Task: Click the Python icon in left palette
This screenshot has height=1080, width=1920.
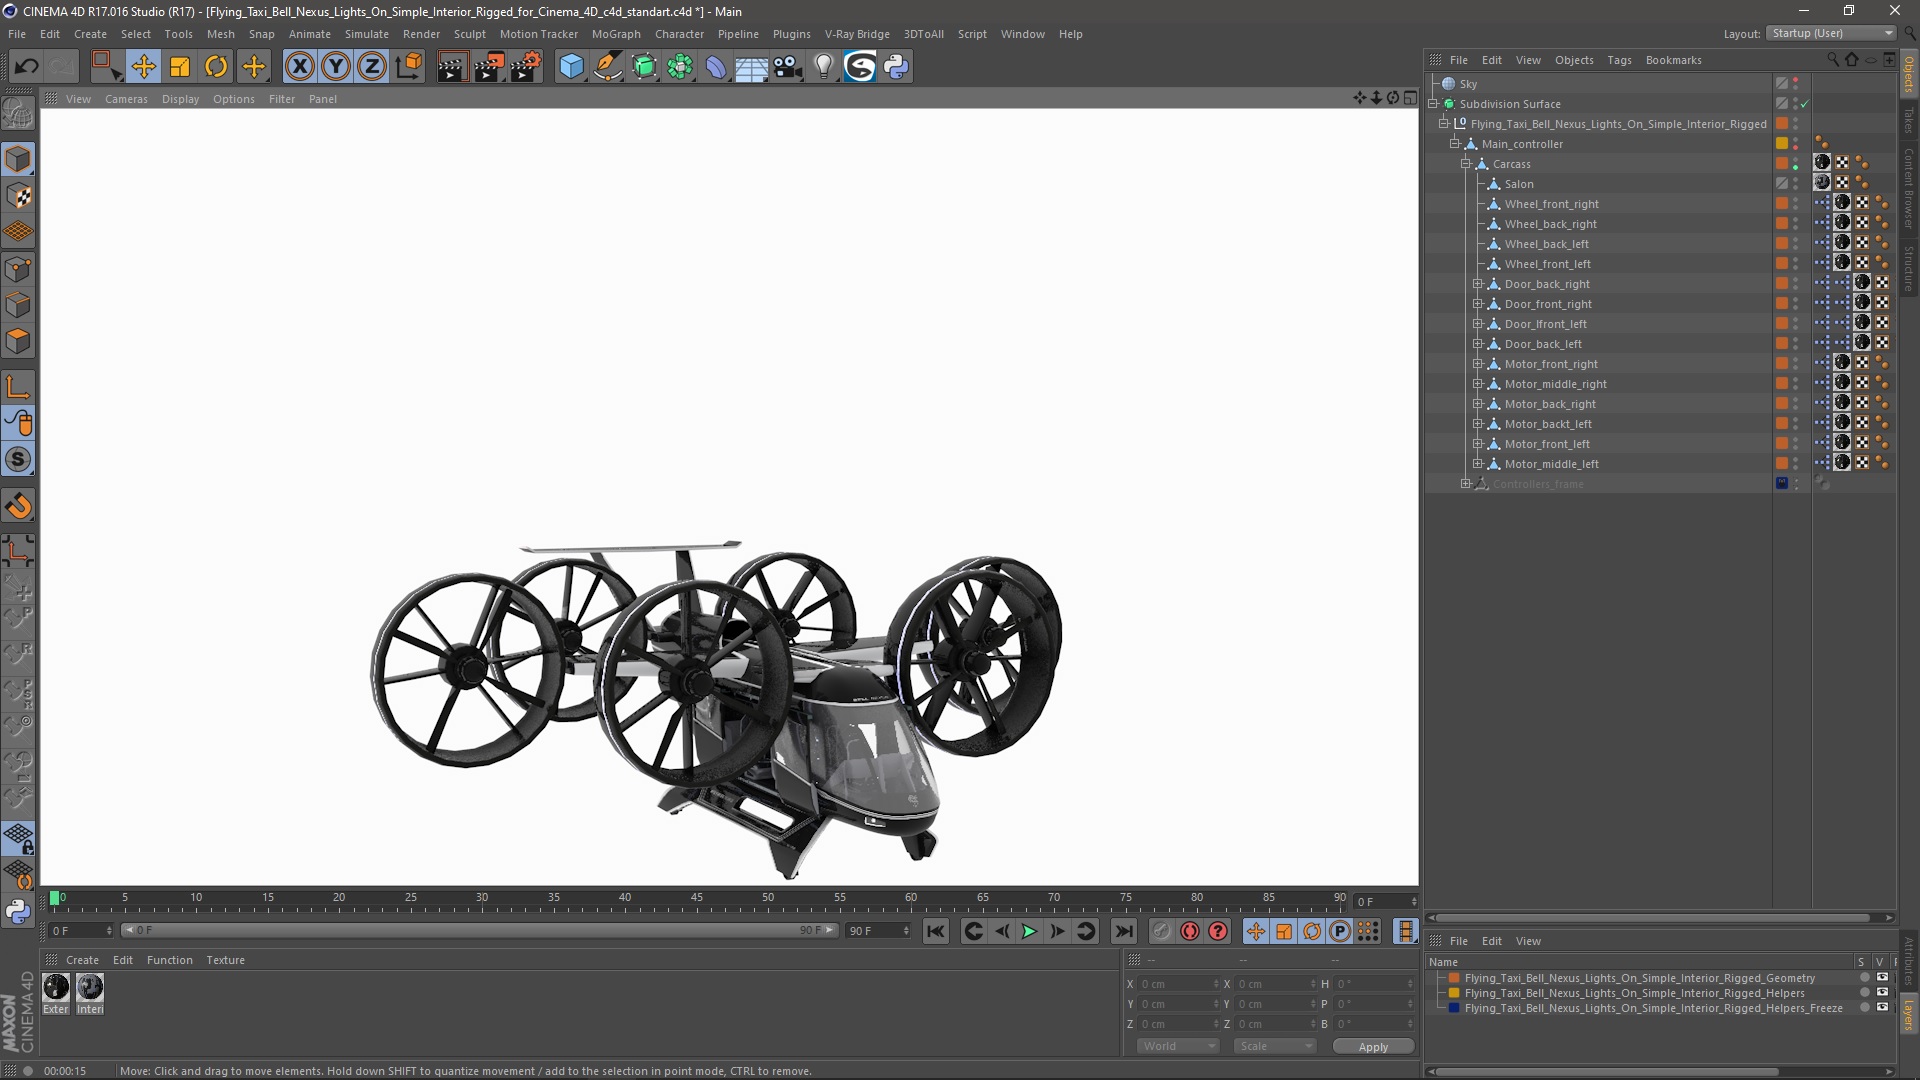Action: [18, 911]
